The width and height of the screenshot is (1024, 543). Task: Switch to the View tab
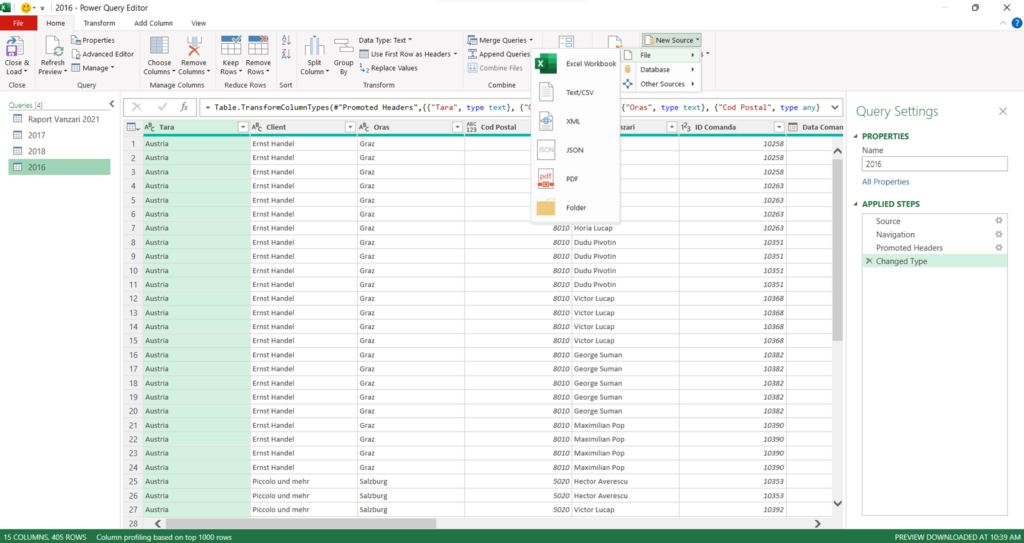point(199,23)
